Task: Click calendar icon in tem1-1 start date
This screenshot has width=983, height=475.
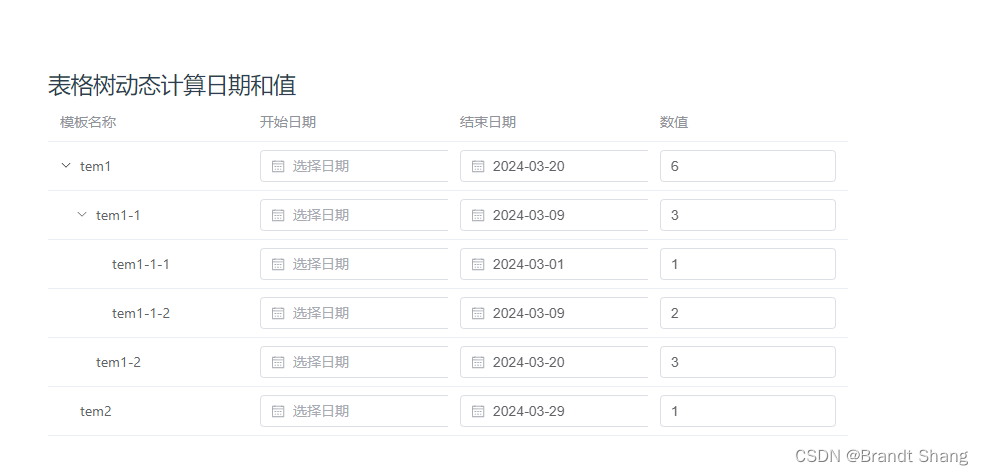Action: (278, 215)
